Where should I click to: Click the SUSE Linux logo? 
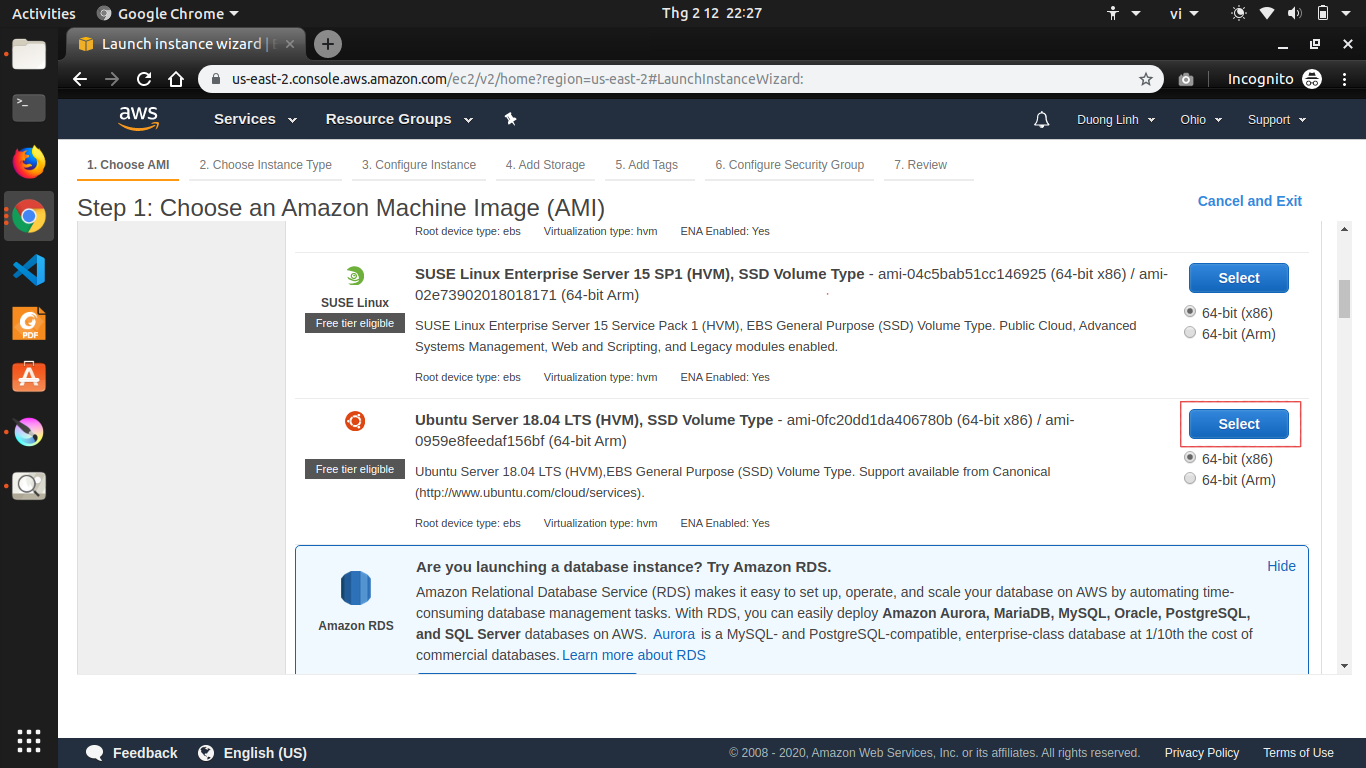click(x=354, y=276)
